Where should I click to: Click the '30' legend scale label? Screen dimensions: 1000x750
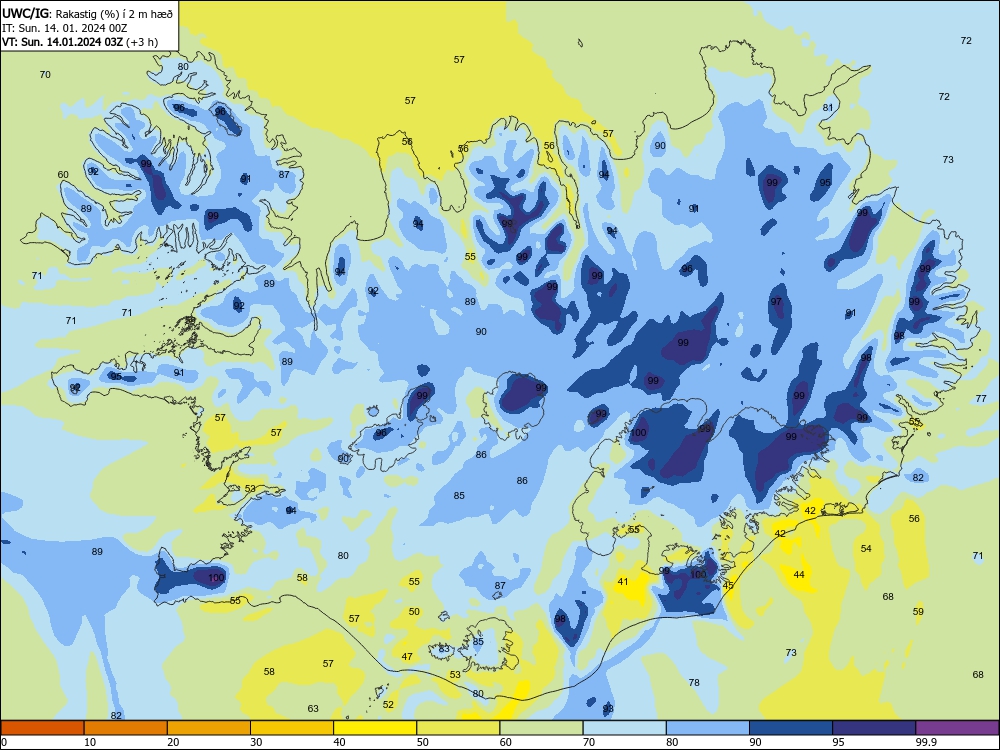pyautogui.click(x=256, y=742)
